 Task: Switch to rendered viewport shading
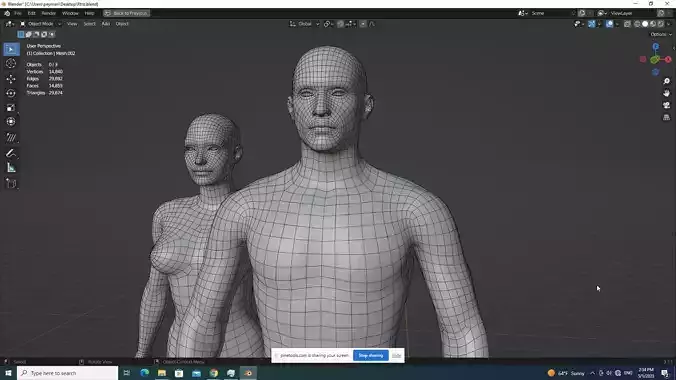coord(661,24)
